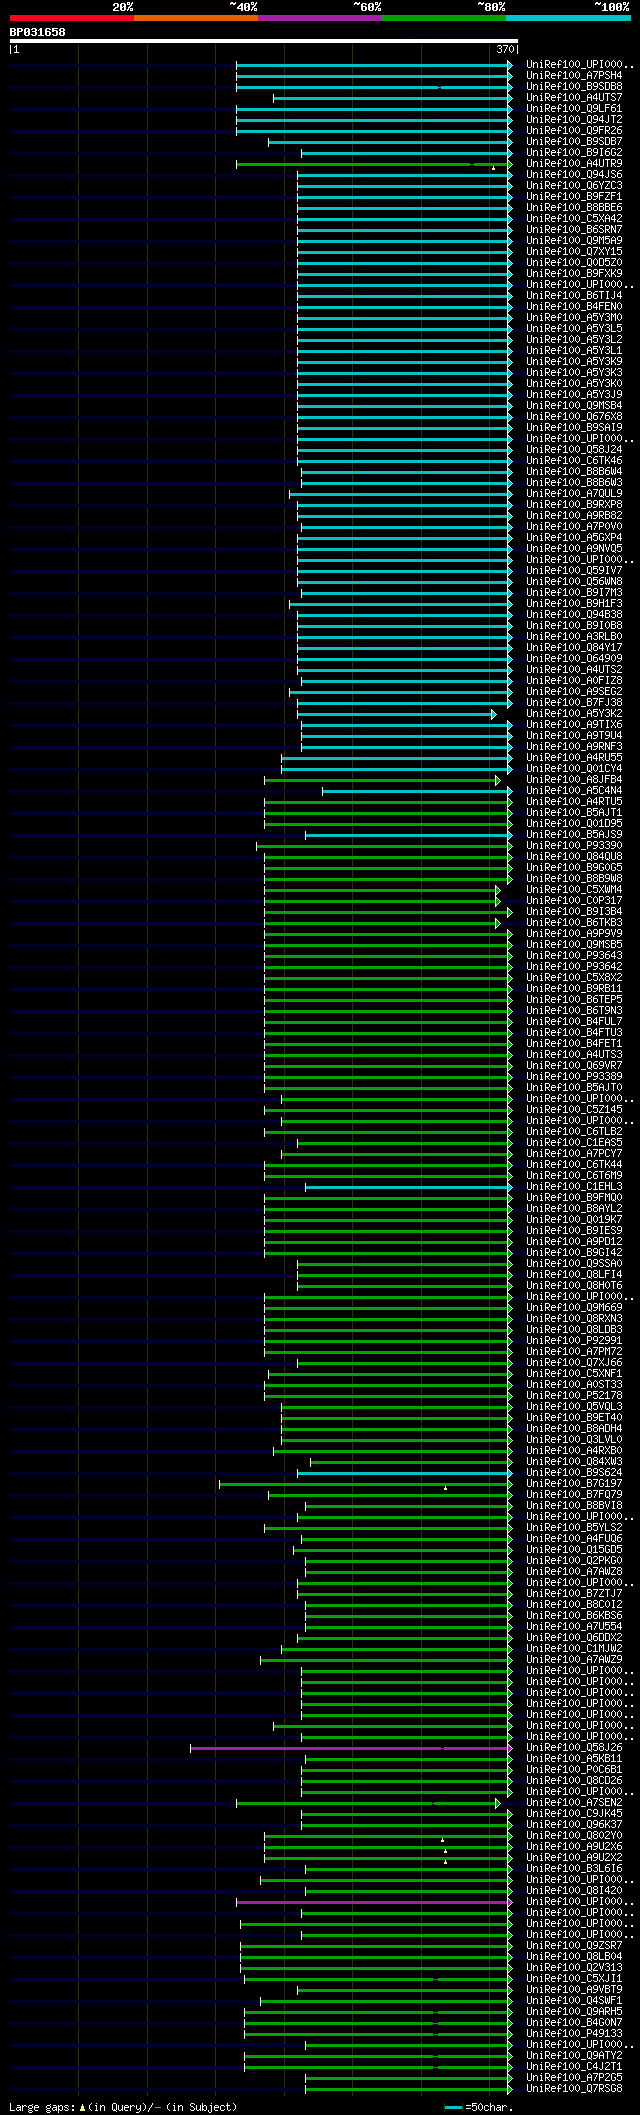Select the UniRef100_B4FEN0 label
This screenshot has width=640, height=2115.
tap(574, 306)
